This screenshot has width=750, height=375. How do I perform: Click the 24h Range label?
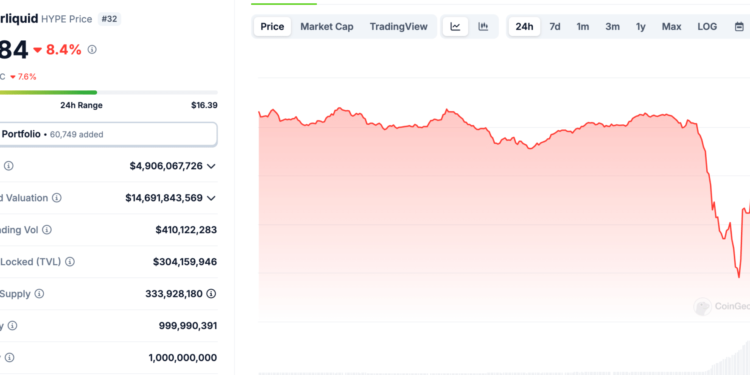[81, 105]
